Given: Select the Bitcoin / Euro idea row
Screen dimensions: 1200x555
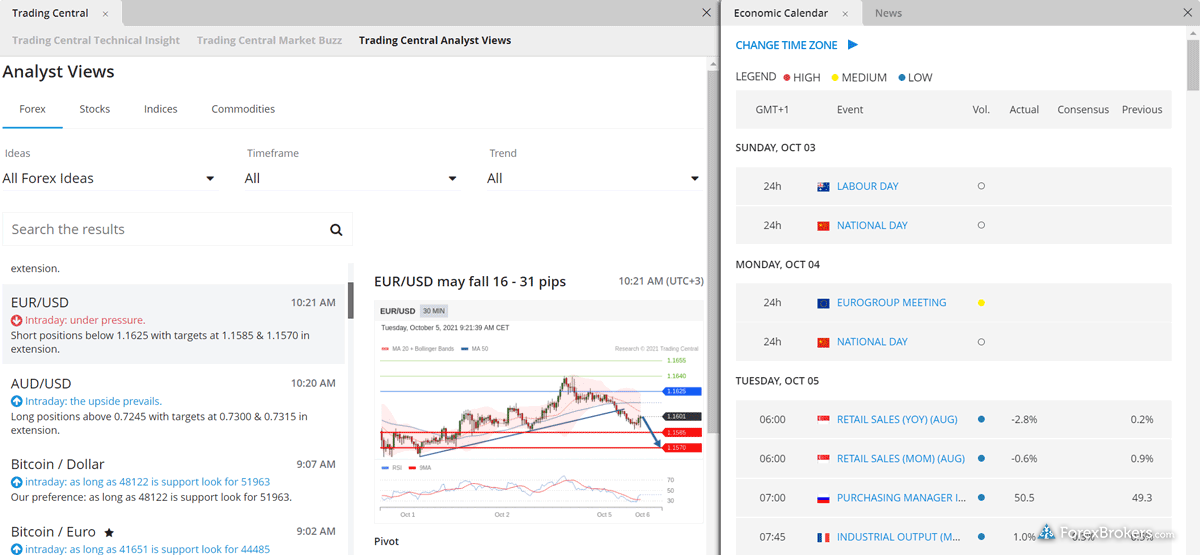Looking at the screenshot, I should [x=174, y=538].
